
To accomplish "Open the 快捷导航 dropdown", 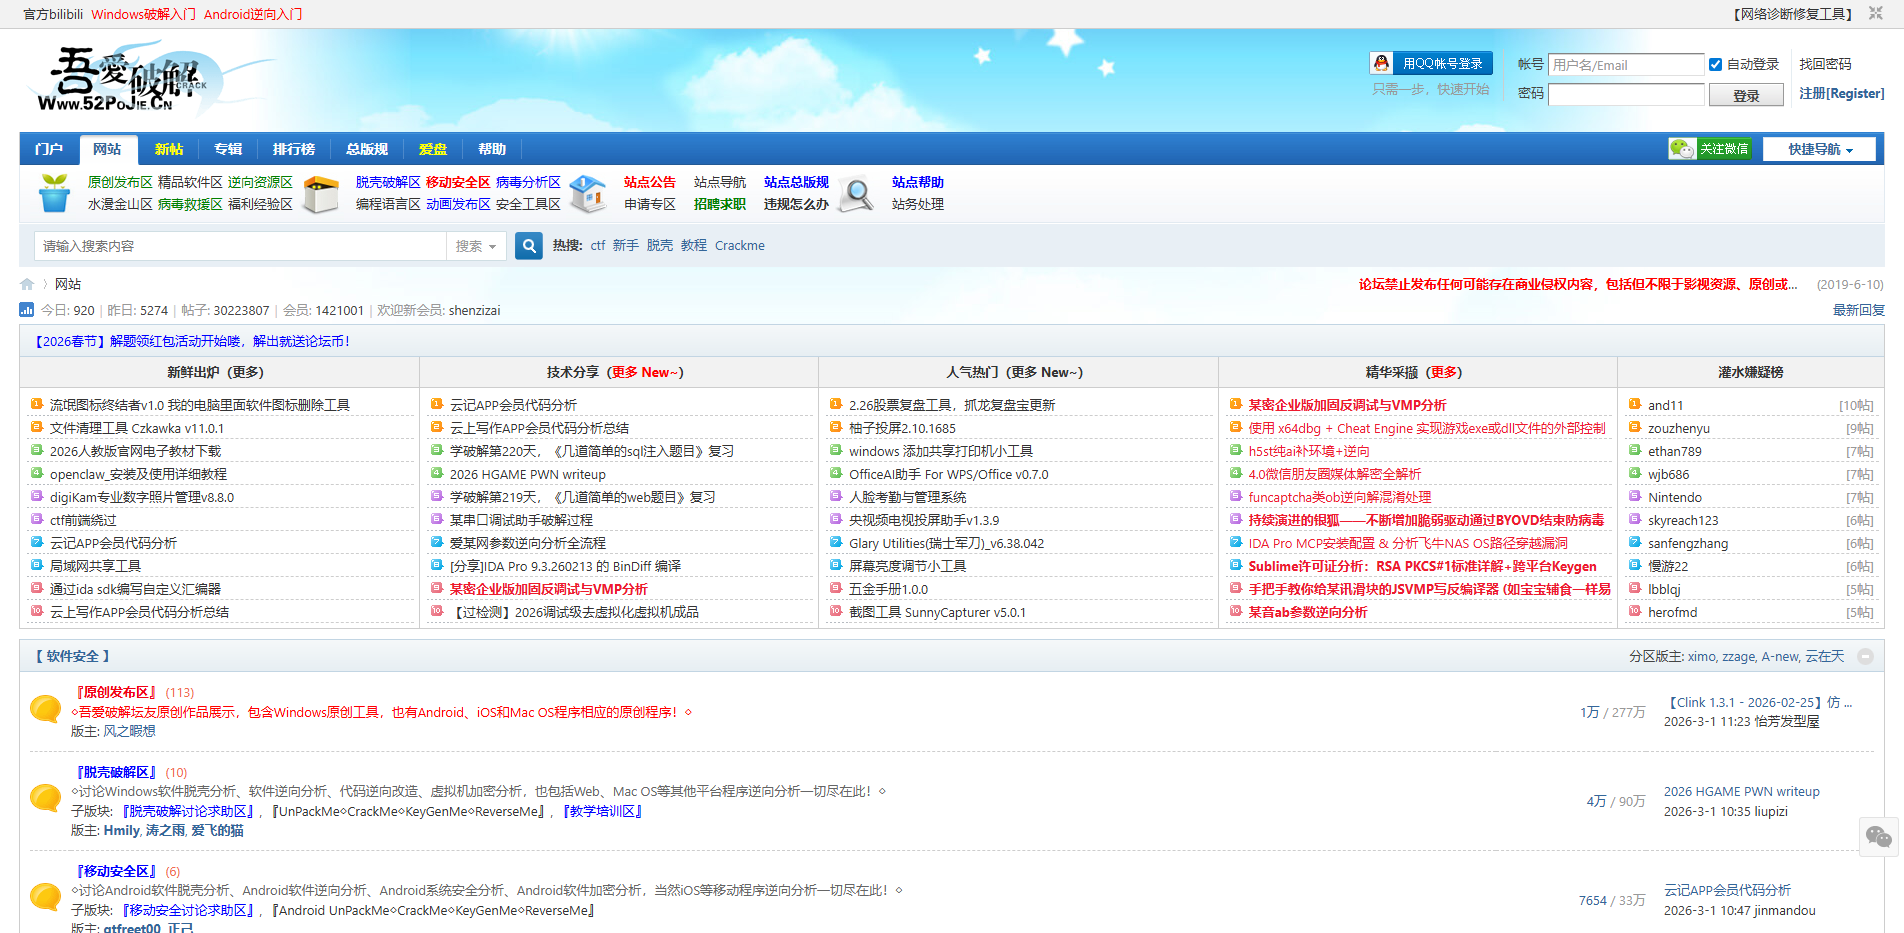I will tap(1819, 149).
